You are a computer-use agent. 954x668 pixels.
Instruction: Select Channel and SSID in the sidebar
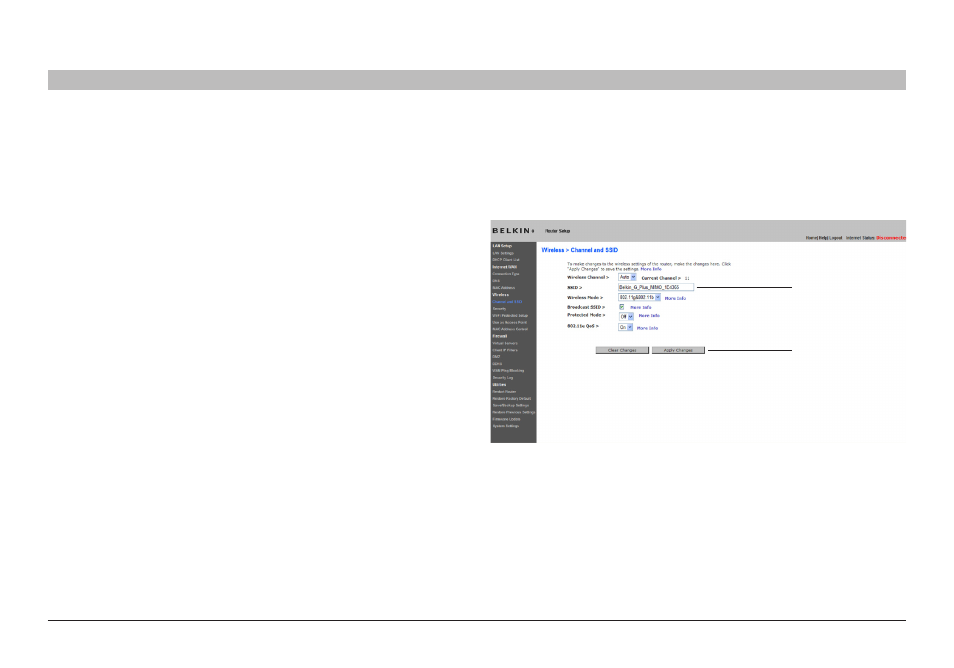(x=507, y=302)
